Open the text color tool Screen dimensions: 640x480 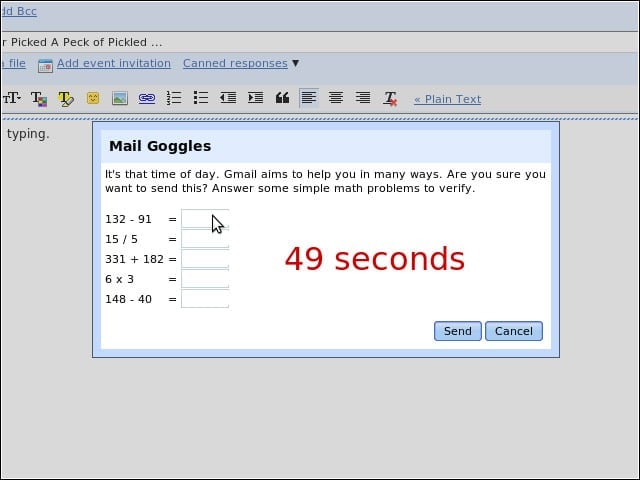(x=39, y=98)
